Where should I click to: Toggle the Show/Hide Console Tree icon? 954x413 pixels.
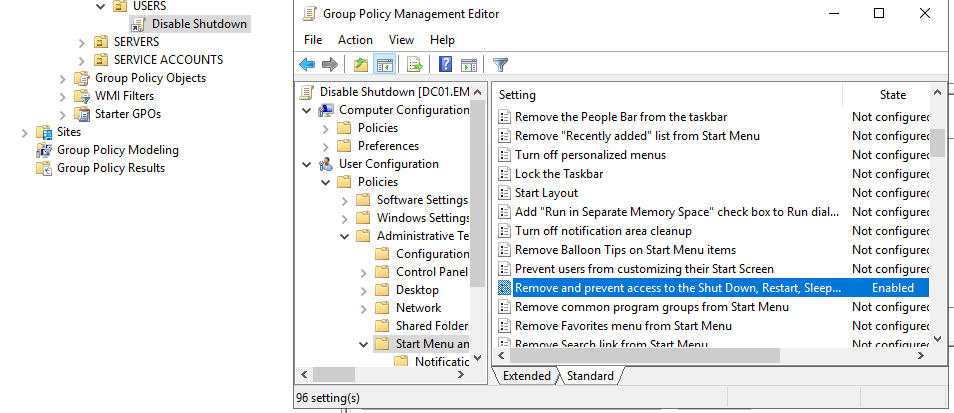click(383, 65)
